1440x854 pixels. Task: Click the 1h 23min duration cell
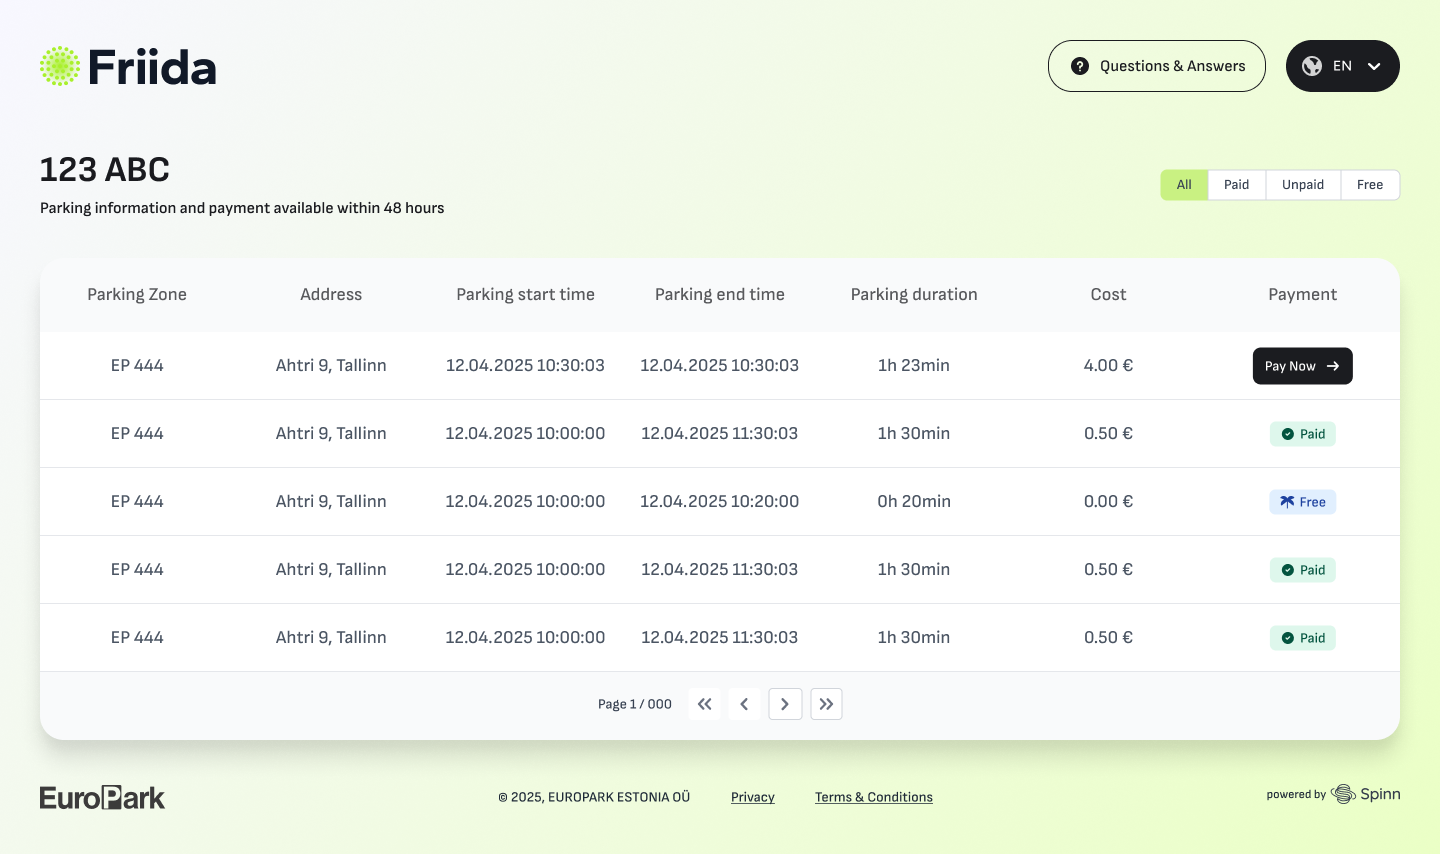pyautogui.click(x=914, y=366)
